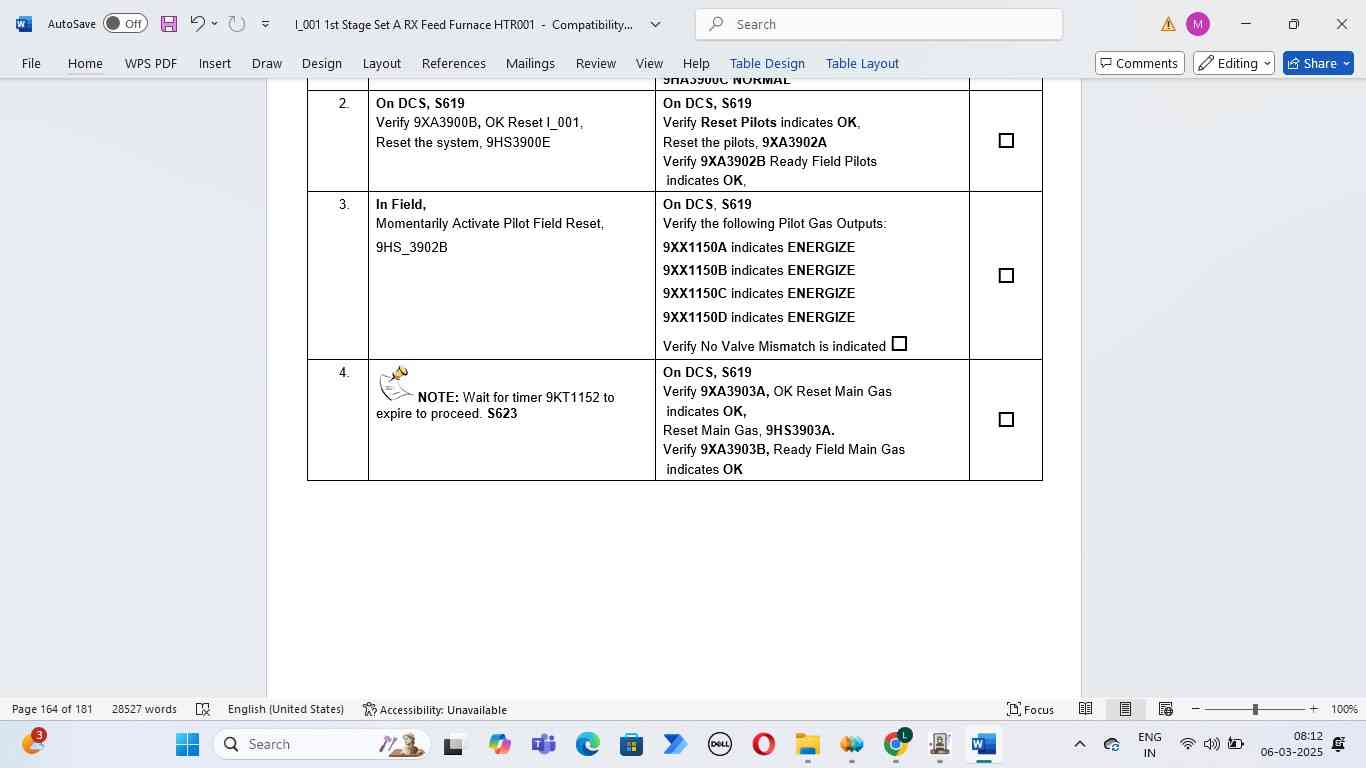
Task: Click the Save icon in title bar
Action: [169, 24]
